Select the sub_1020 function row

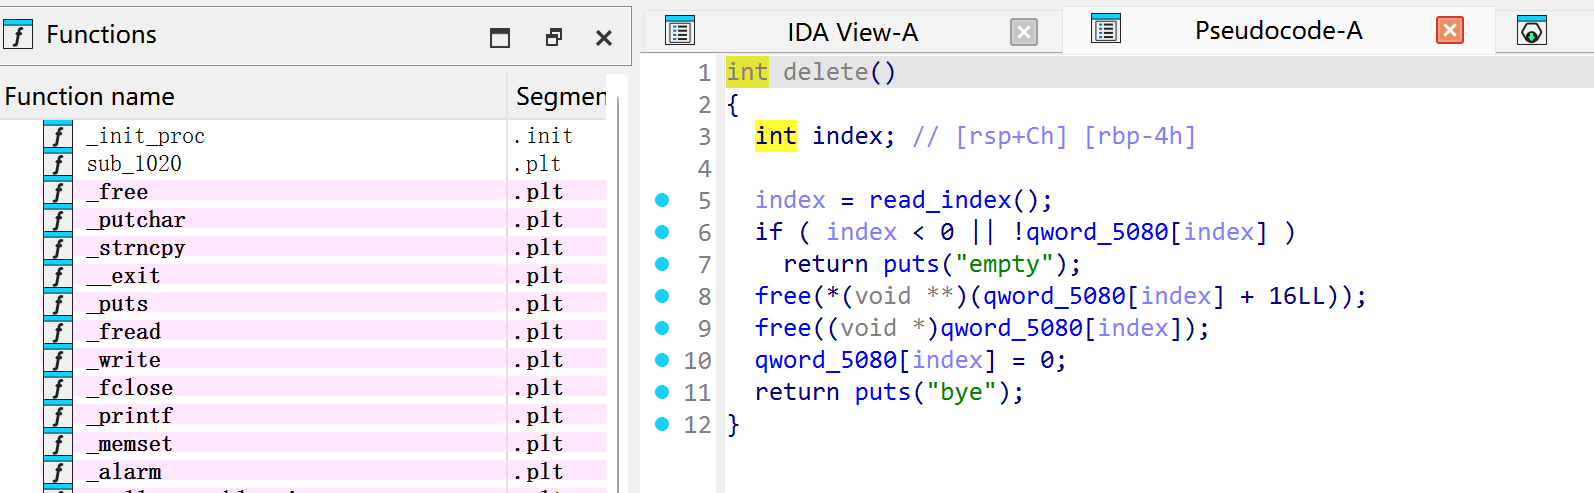point(303,164)
